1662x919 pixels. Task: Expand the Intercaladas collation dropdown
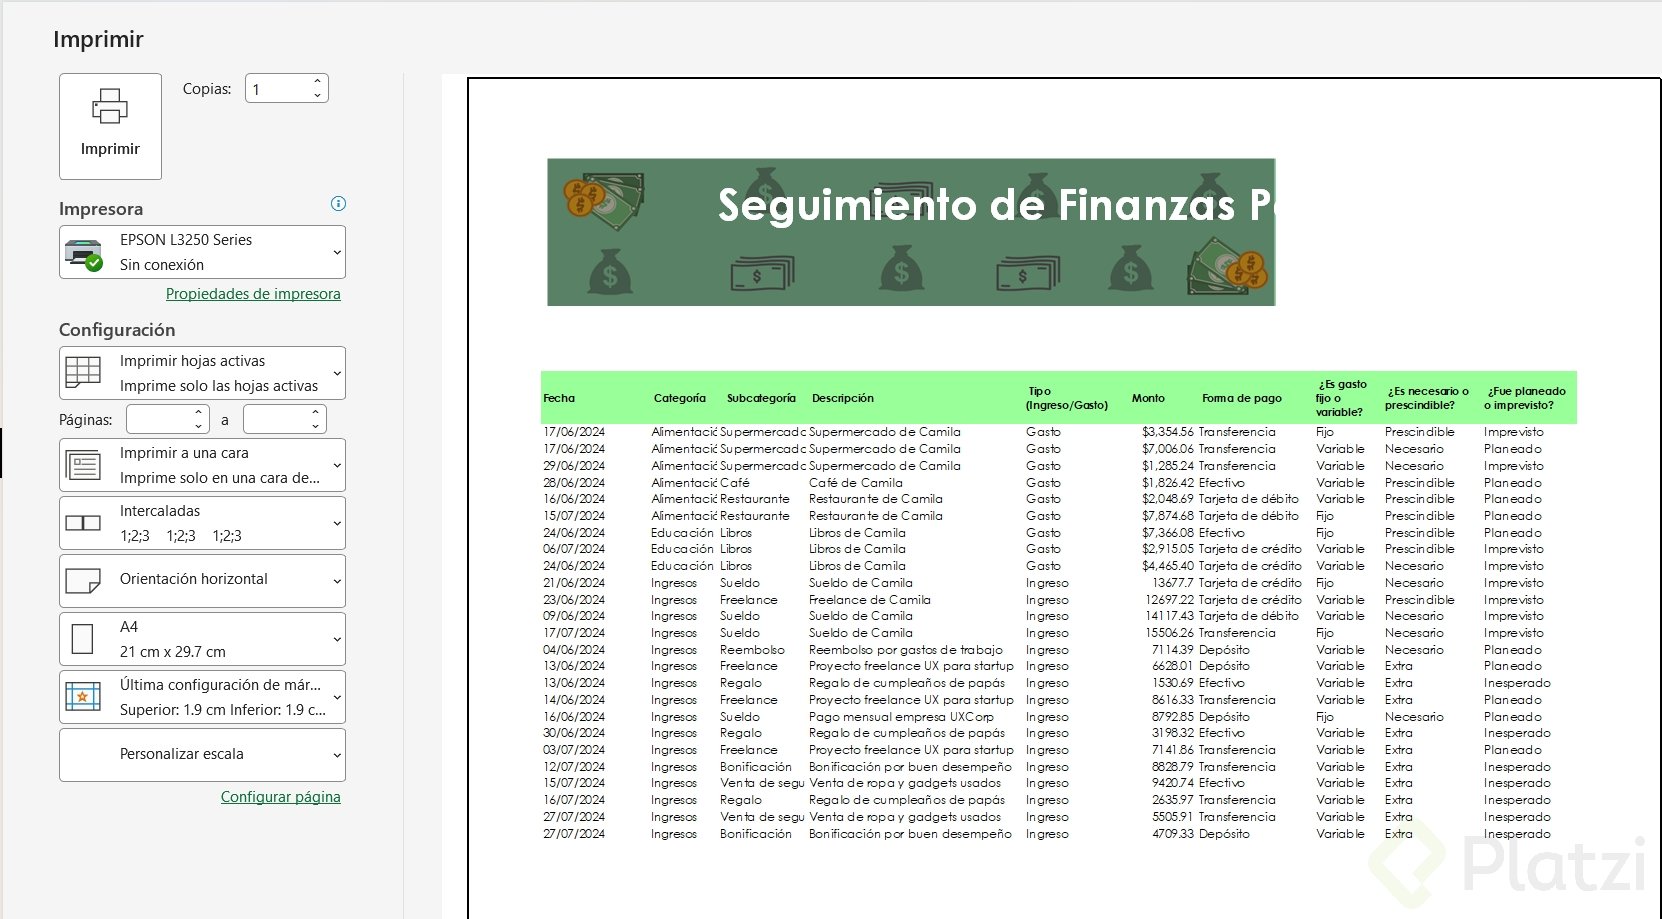tap(202, 523)
